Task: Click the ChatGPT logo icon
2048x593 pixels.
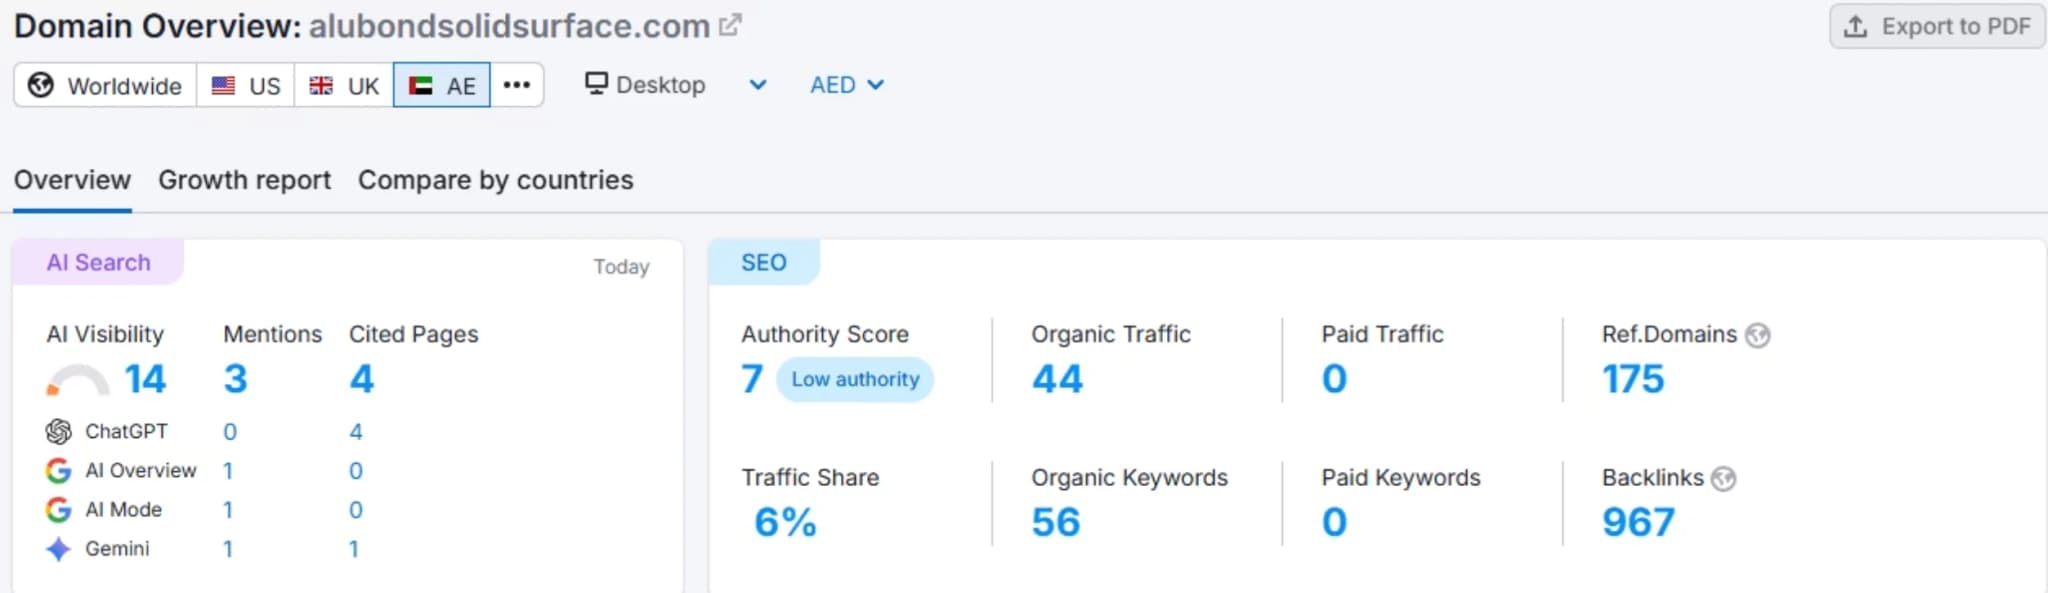Action: pos(59,431)
